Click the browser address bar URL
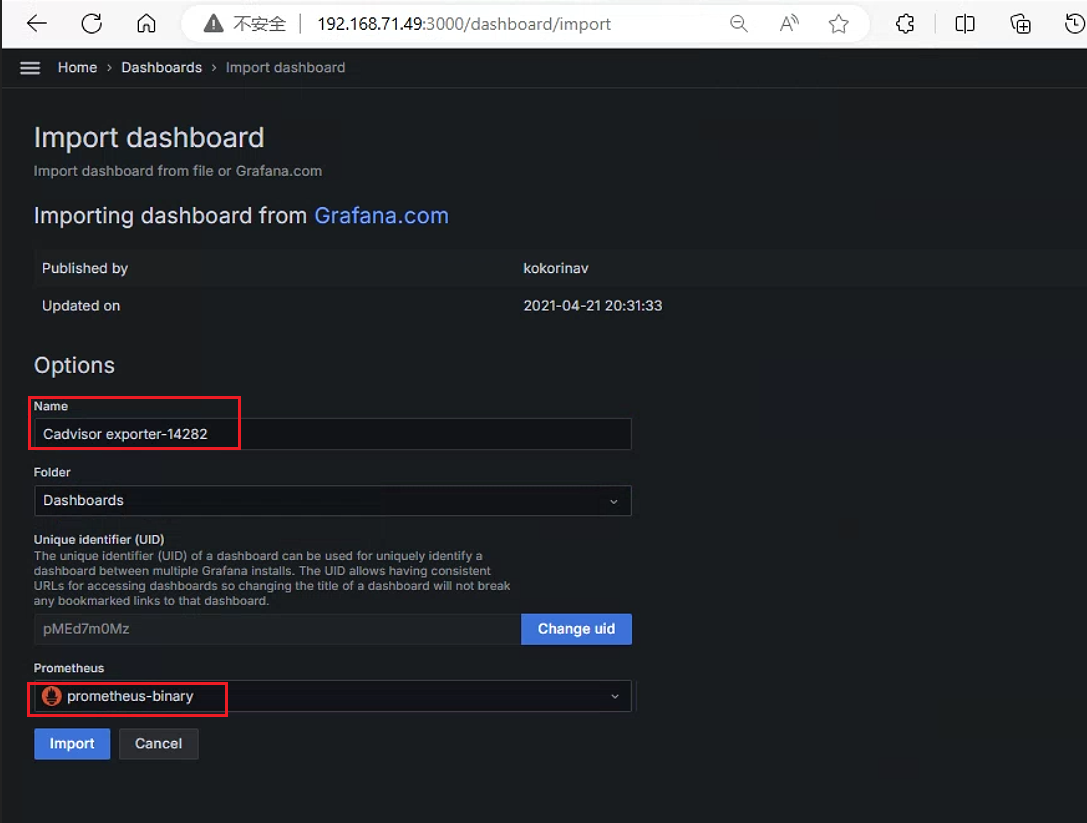 point(464,24)
